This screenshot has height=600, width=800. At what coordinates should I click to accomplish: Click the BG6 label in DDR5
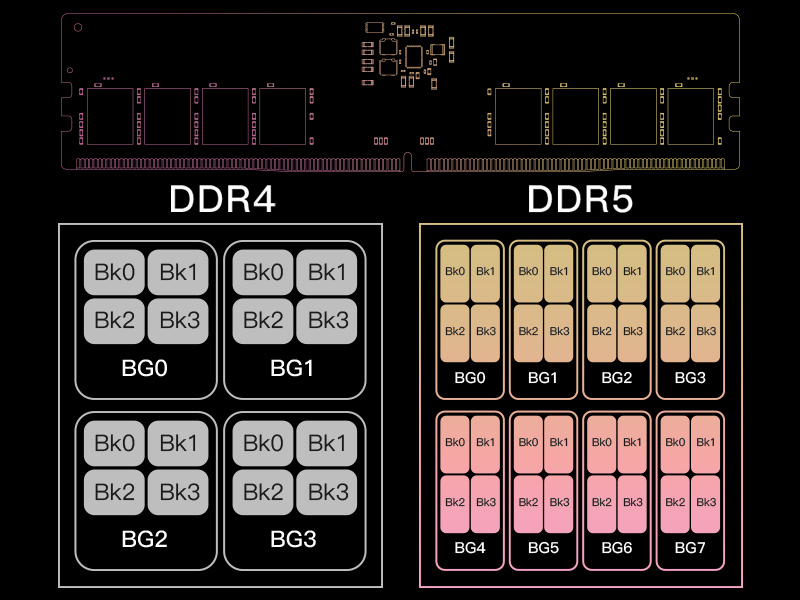coord(617,548)
